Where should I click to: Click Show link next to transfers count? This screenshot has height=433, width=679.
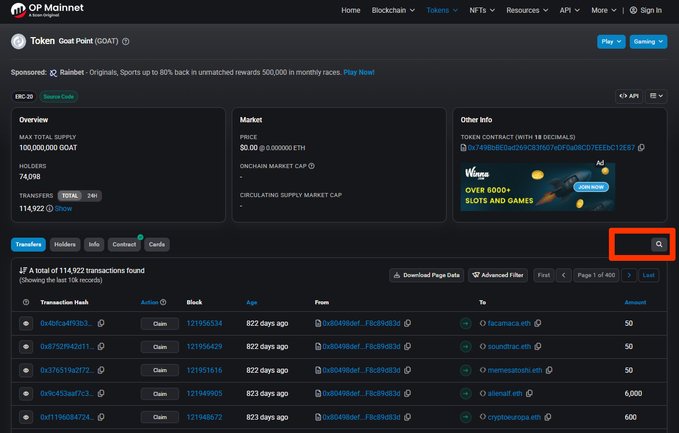tap(63, 208)
